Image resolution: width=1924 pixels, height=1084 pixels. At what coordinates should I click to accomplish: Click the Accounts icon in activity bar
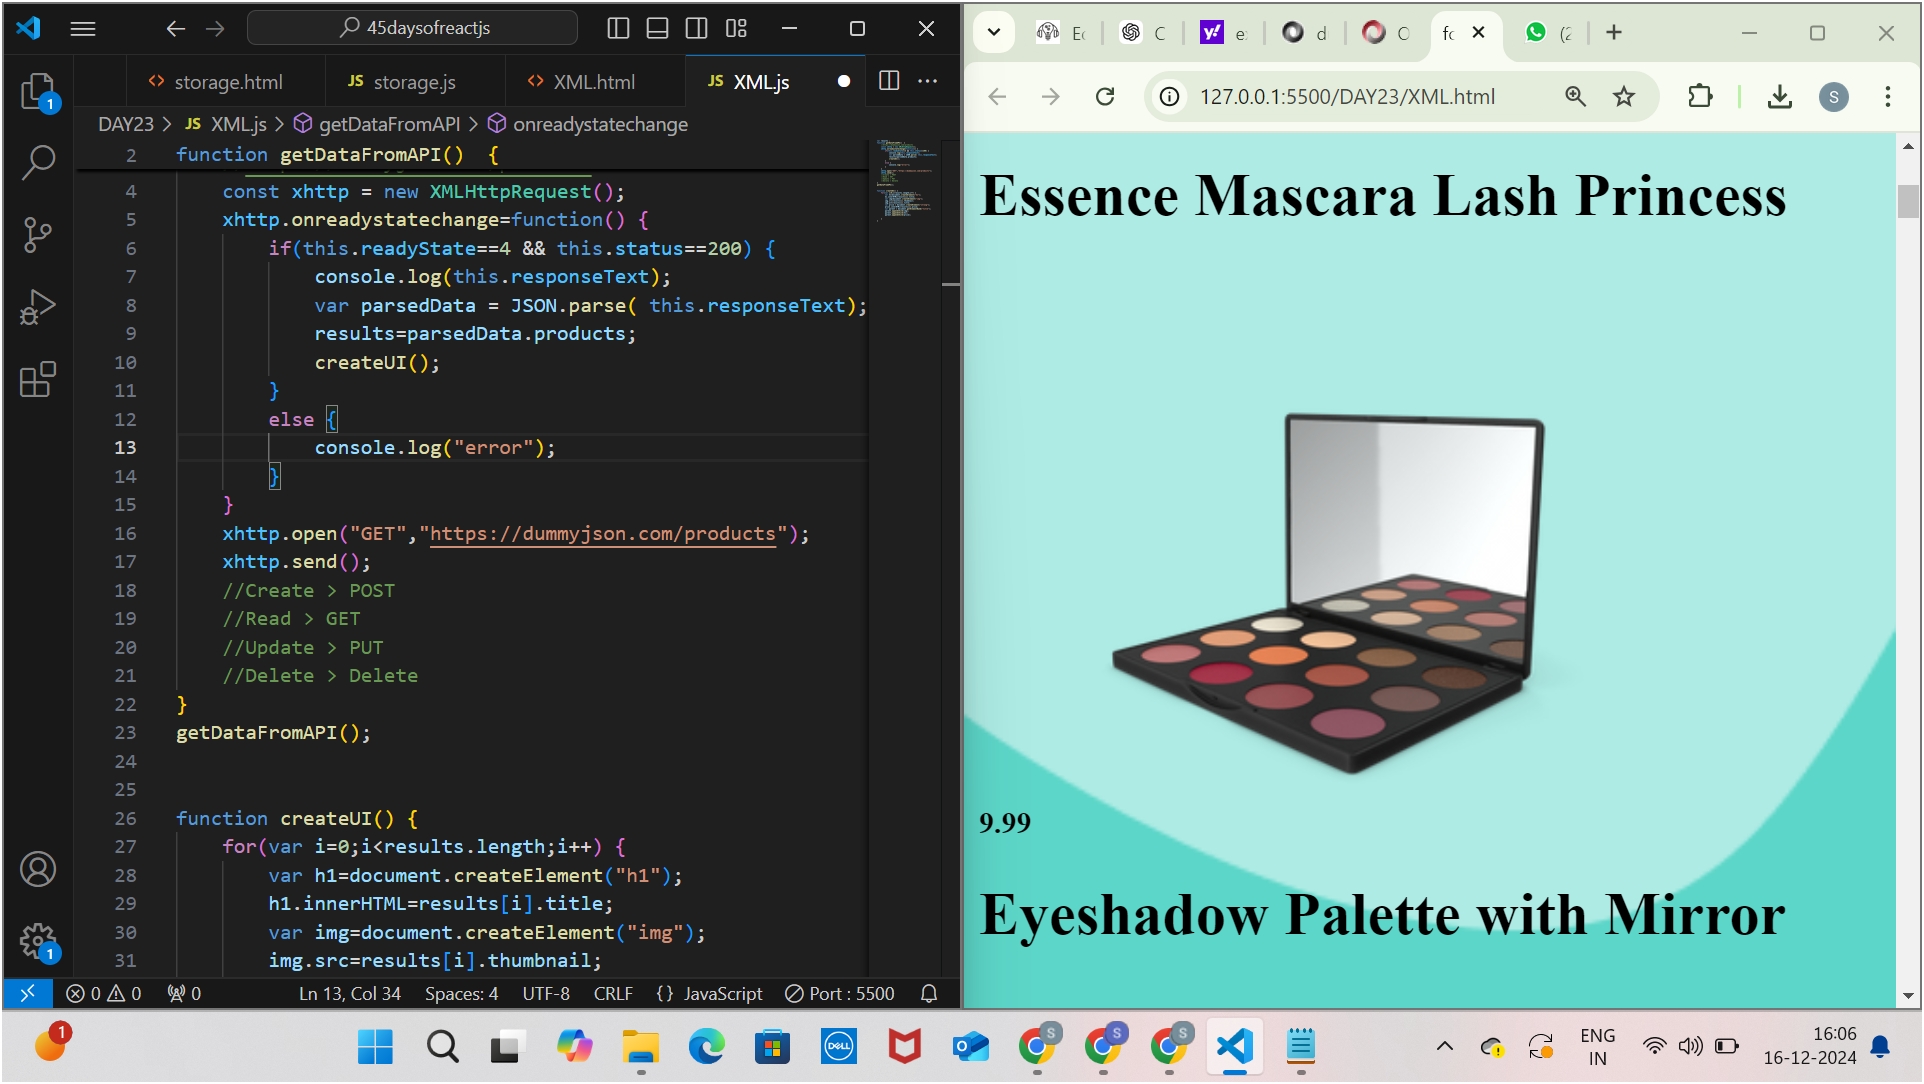click(x=38, y=869)
